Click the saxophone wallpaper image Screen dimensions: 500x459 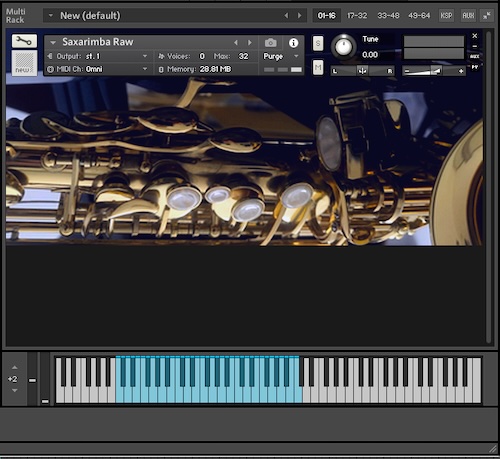pos(244,162)
